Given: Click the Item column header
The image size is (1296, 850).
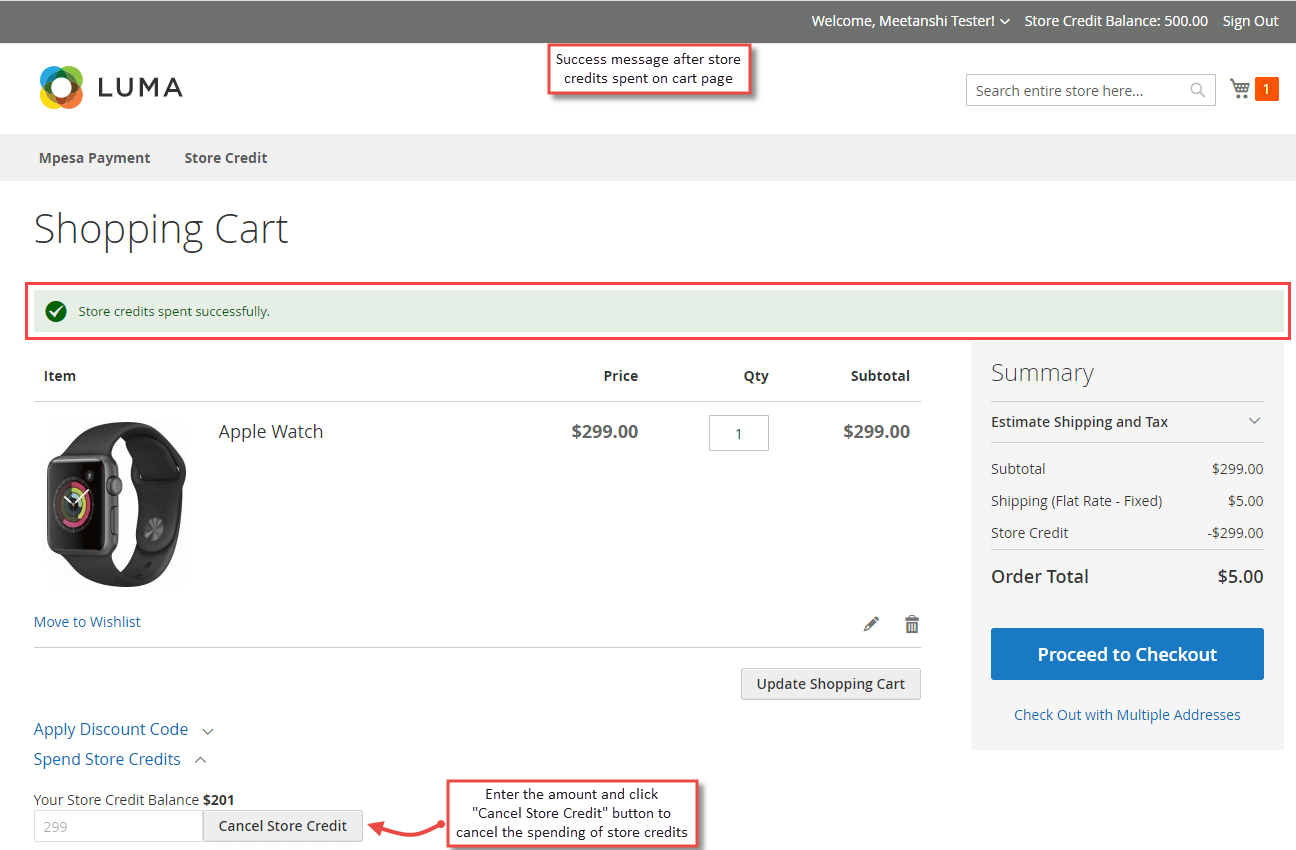Looking at the screenshot, I should pyautogui.click(x=60, y=376).
